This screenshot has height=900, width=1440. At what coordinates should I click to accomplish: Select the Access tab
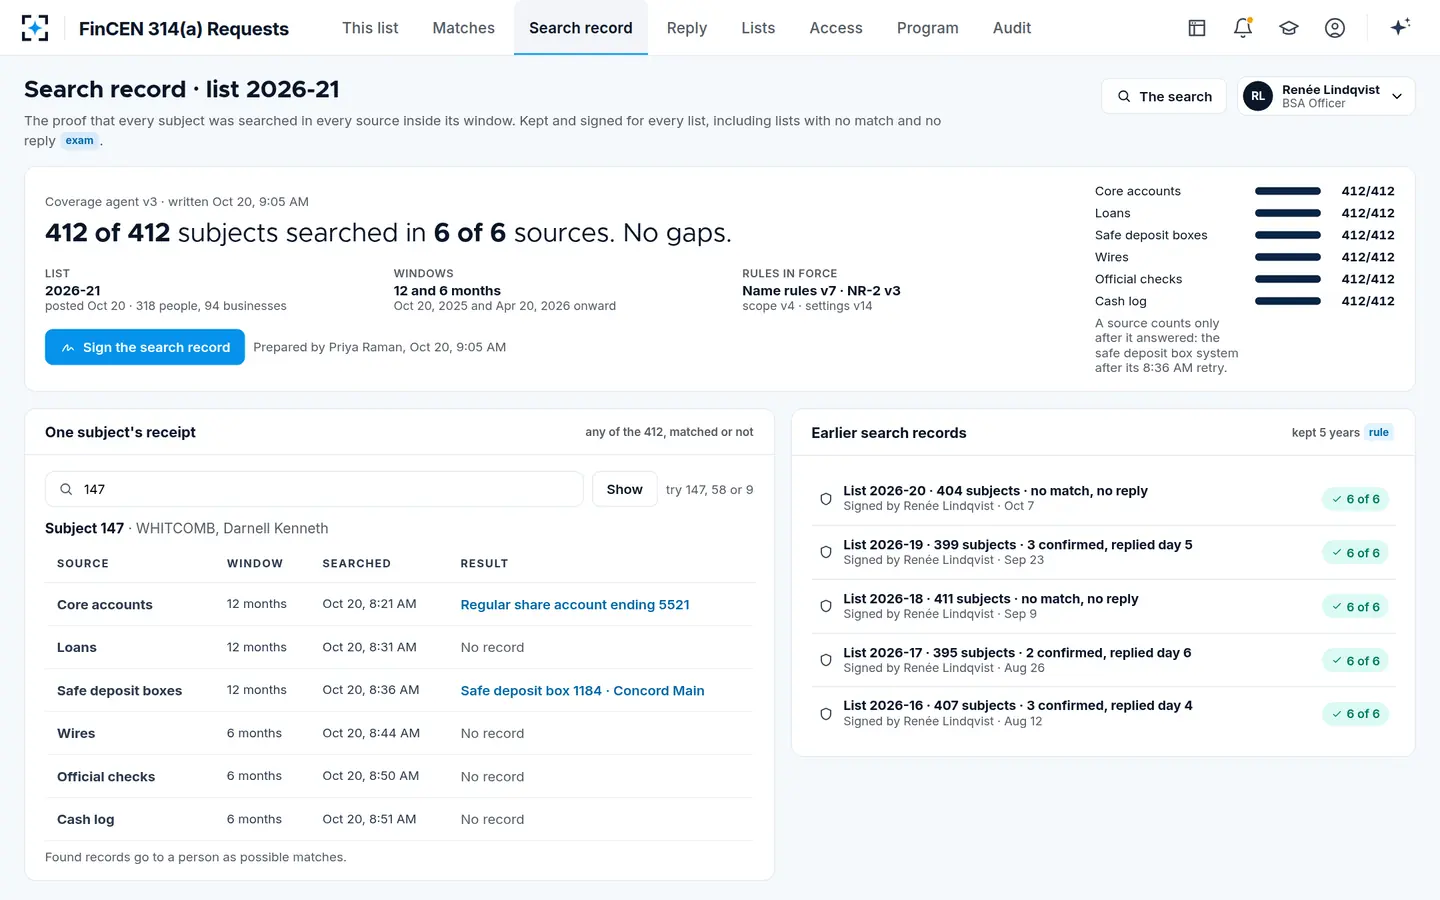click(836, 28)
